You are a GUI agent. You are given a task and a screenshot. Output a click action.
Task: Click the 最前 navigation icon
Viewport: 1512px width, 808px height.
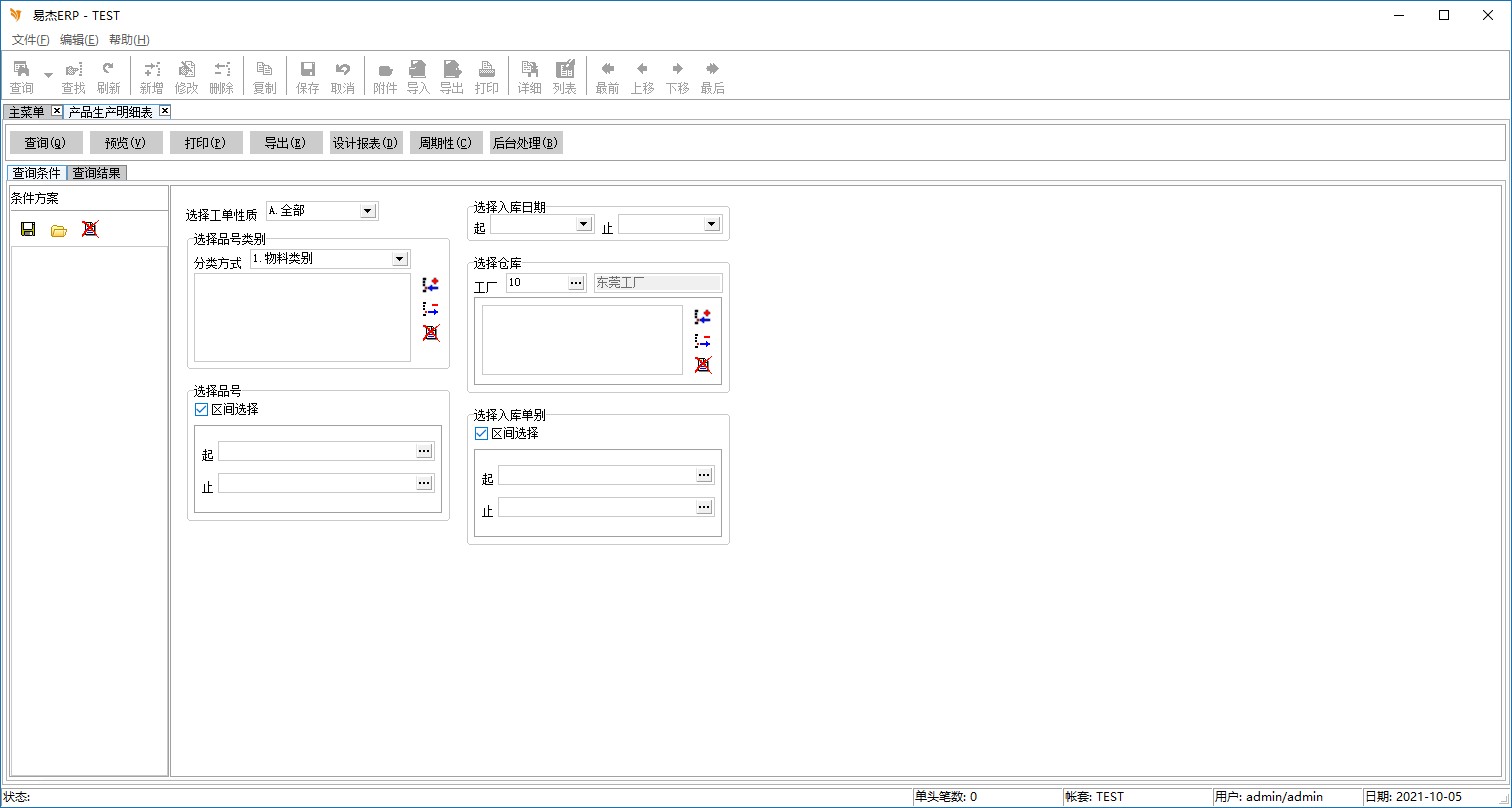pos(607,77)
